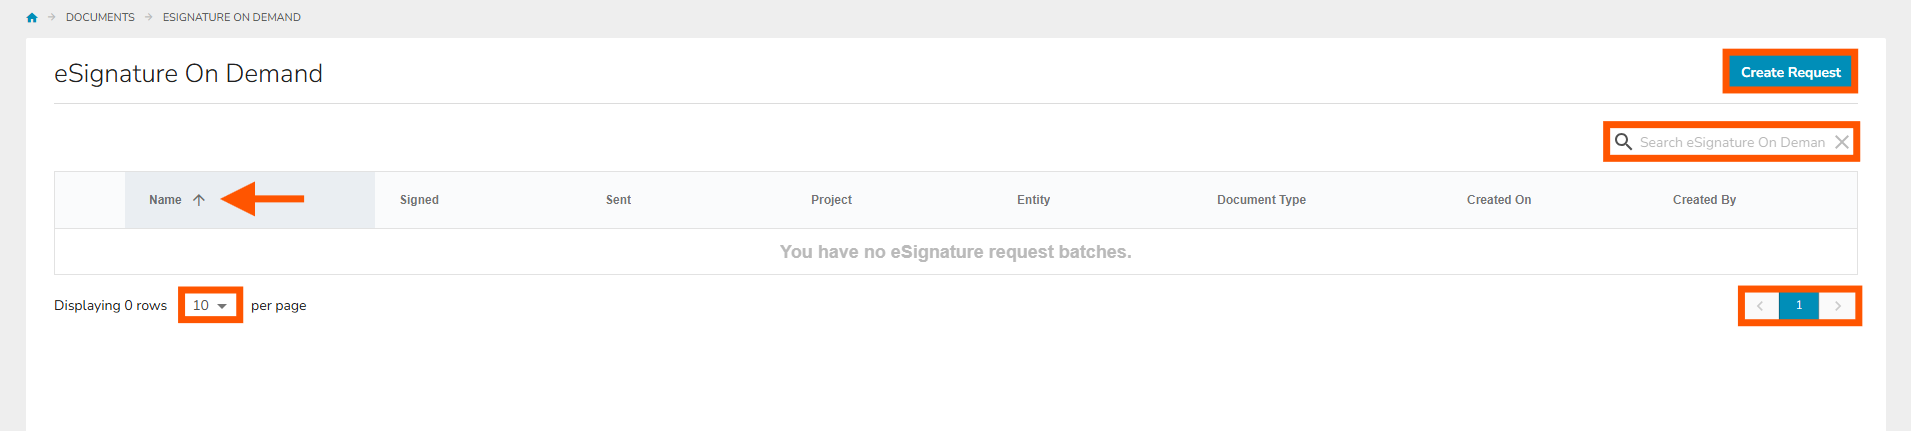Select page 1 in pagination
Screen dimensions: 1911x431
[x=1799, y=306]
